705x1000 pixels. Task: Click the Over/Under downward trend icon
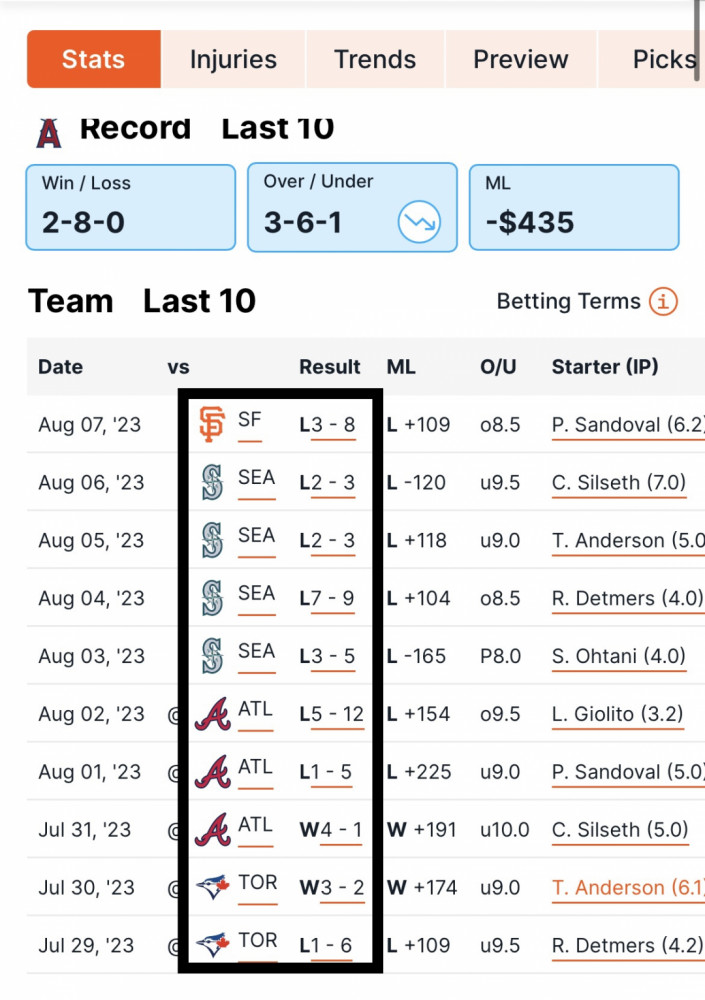[x=419, y=221]
